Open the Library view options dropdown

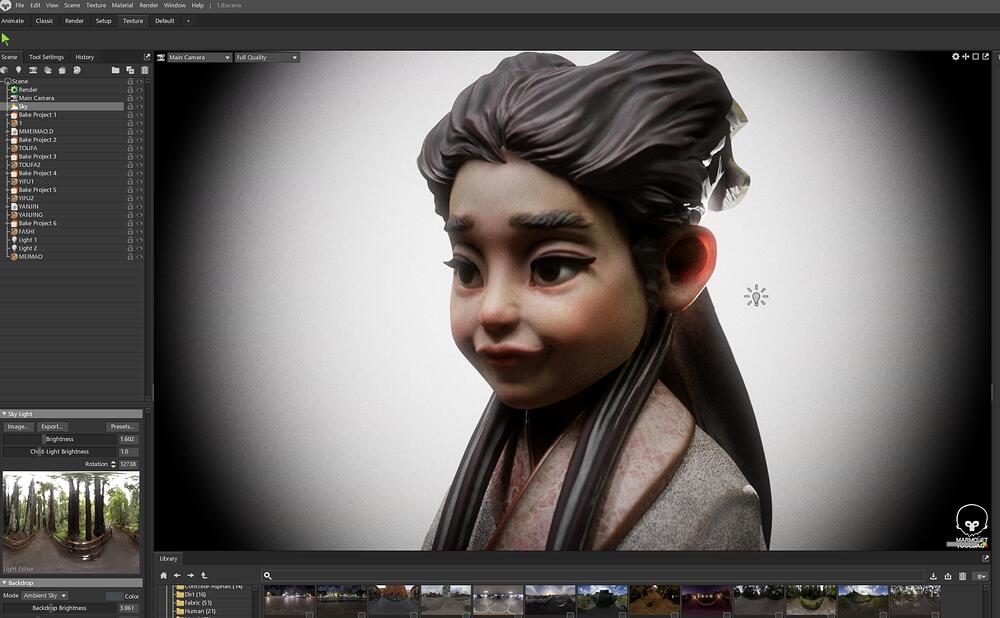click(981, 576)
